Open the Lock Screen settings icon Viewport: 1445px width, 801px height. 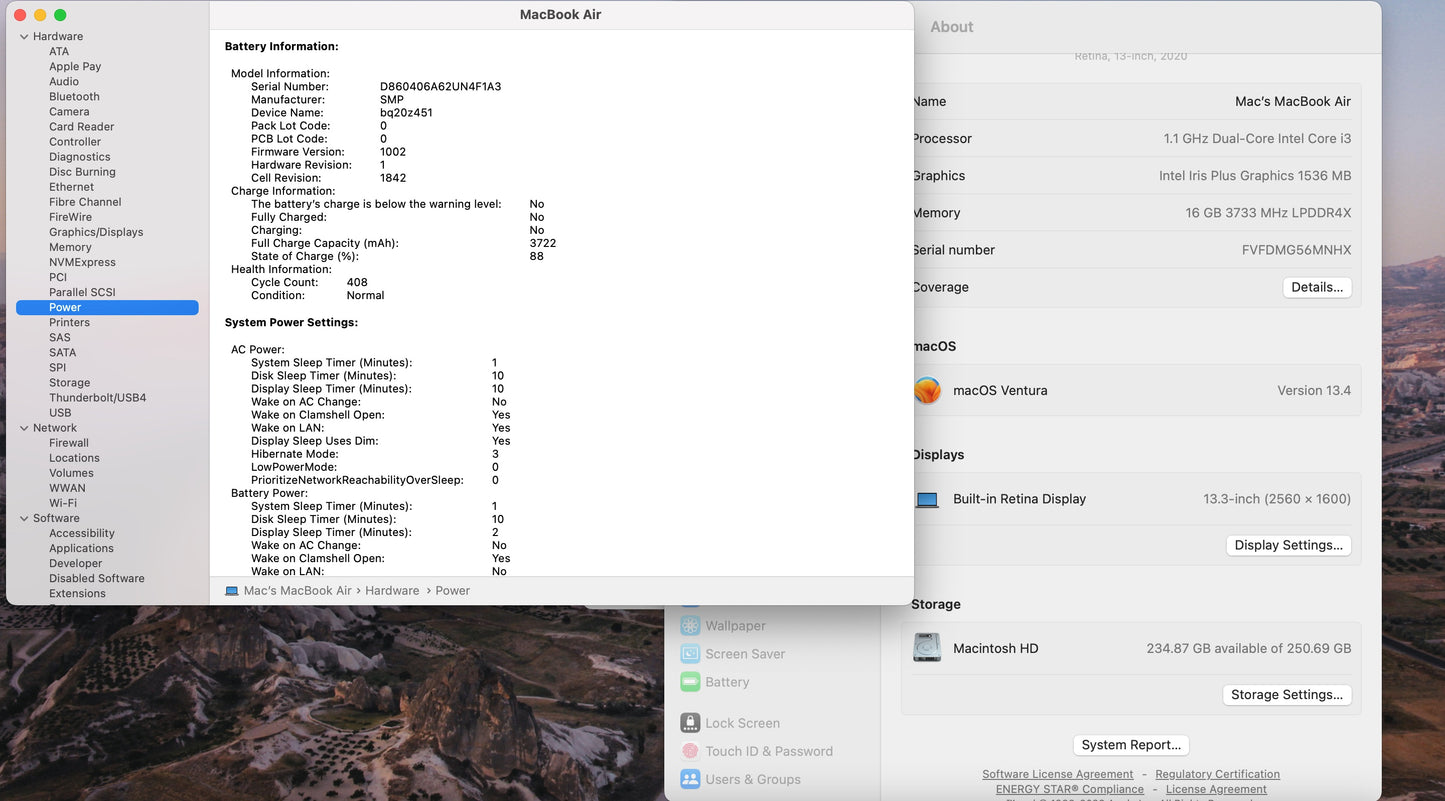tap(690, 723)
